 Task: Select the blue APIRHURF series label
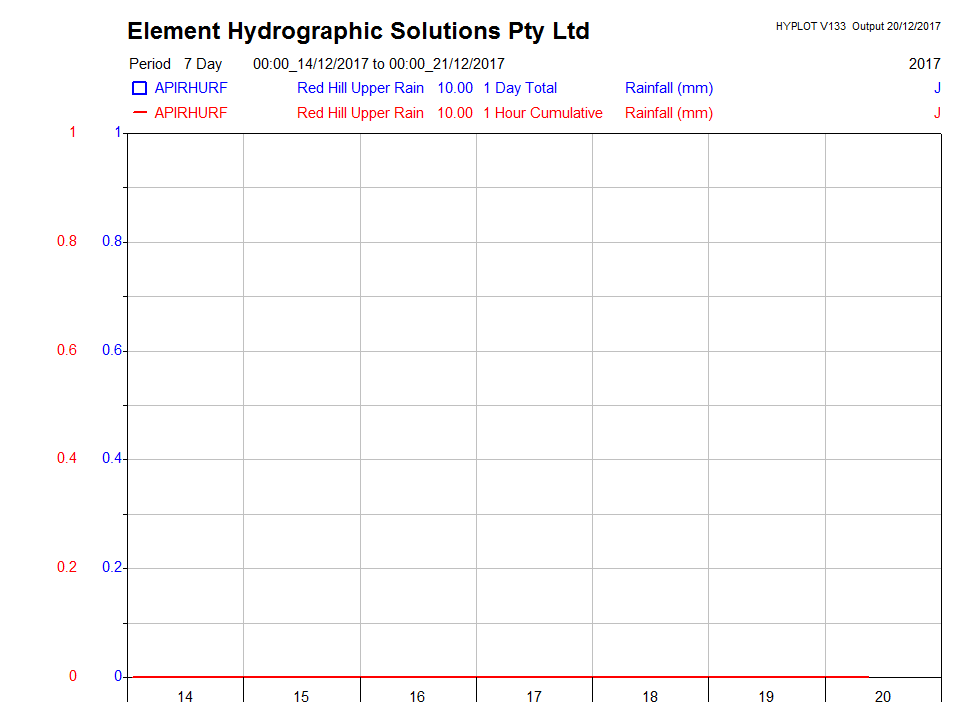(x=191, y=88)
